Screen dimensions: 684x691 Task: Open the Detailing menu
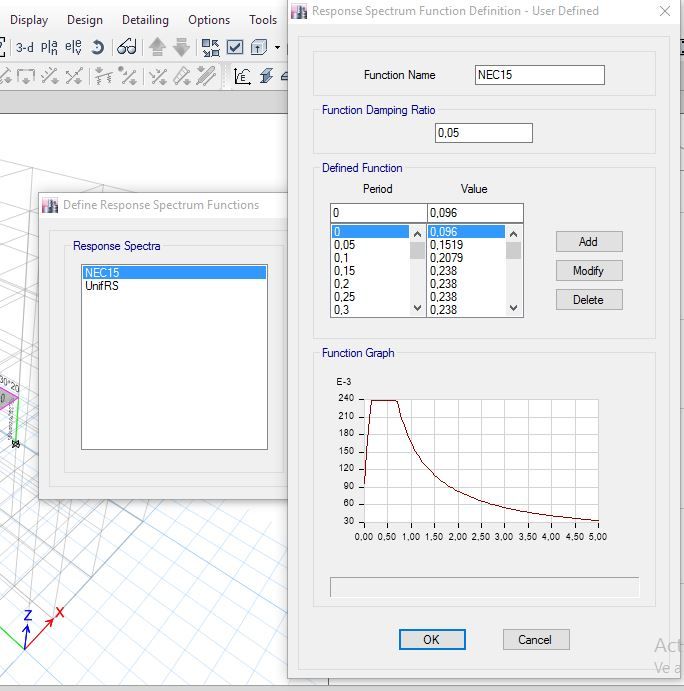[x=145, y=19]
